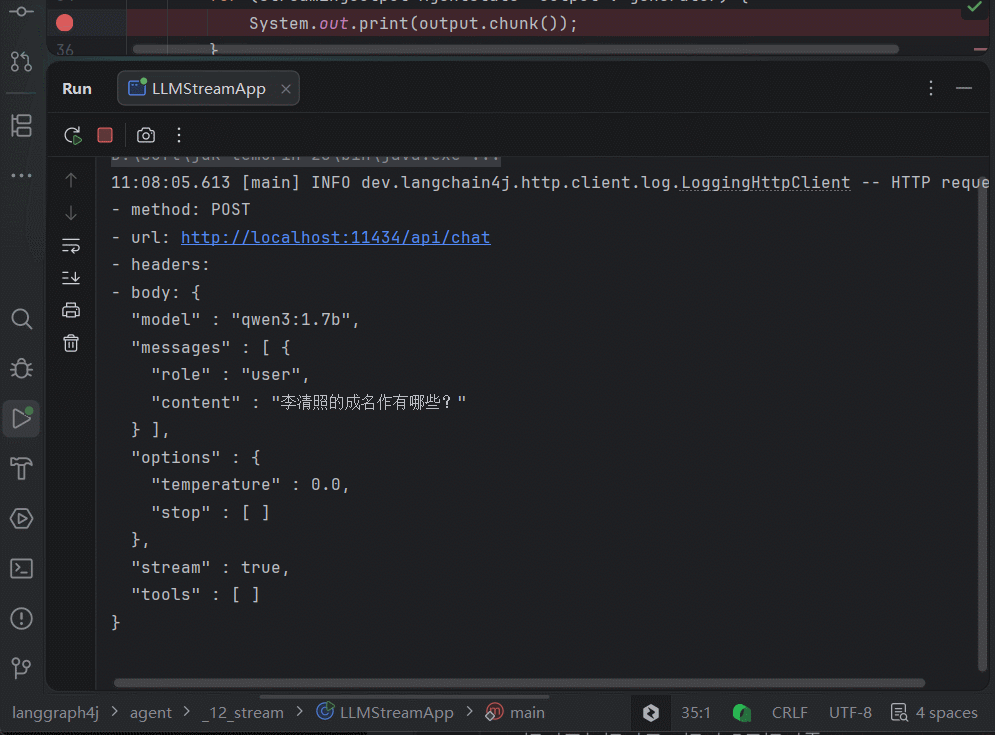Open the Debug tool window
The height and width of the screenshot is (735, 995).
[21, 368]
